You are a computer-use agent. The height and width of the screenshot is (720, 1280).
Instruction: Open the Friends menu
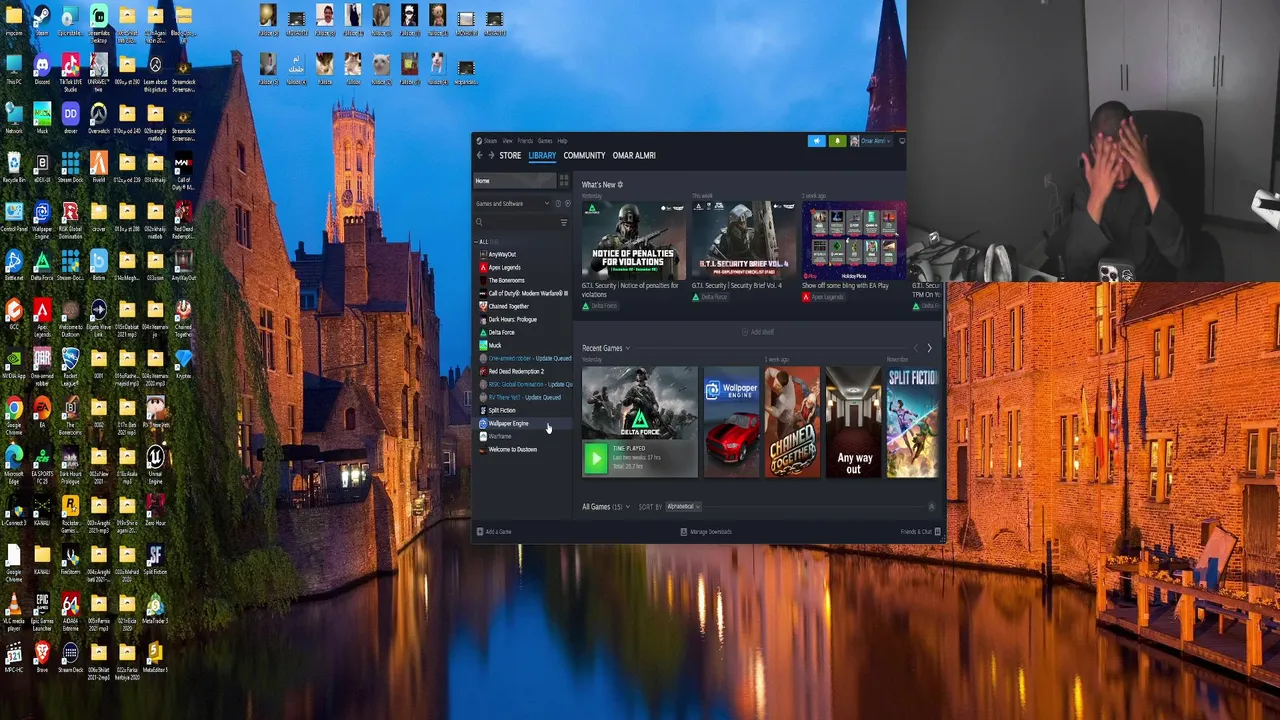[x=525, y=141]
